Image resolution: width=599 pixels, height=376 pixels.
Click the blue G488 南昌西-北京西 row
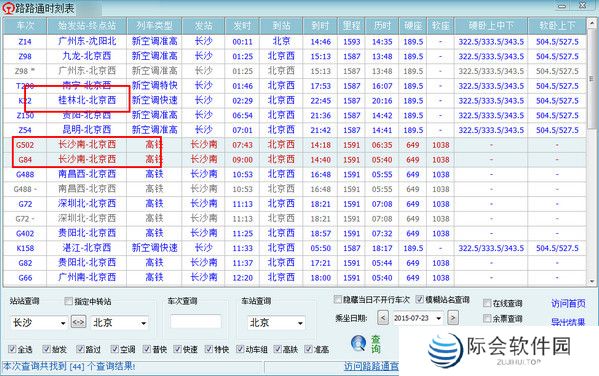[x=294, y=174]
